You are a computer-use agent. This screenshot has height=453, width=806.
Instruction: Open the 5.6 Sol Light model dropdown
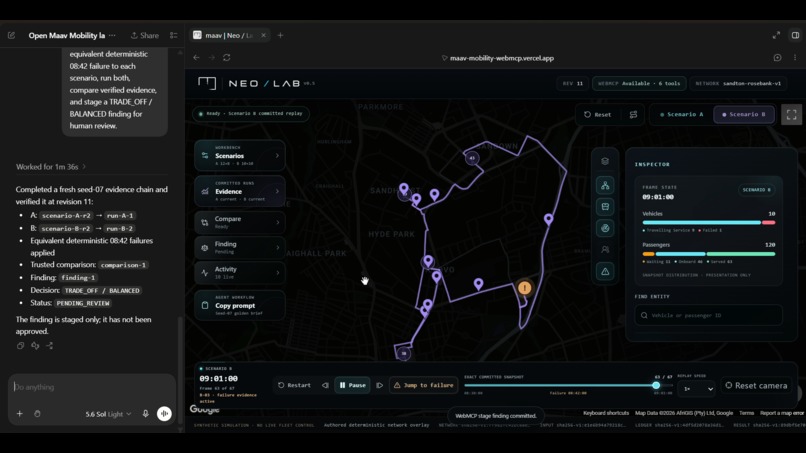108,414
